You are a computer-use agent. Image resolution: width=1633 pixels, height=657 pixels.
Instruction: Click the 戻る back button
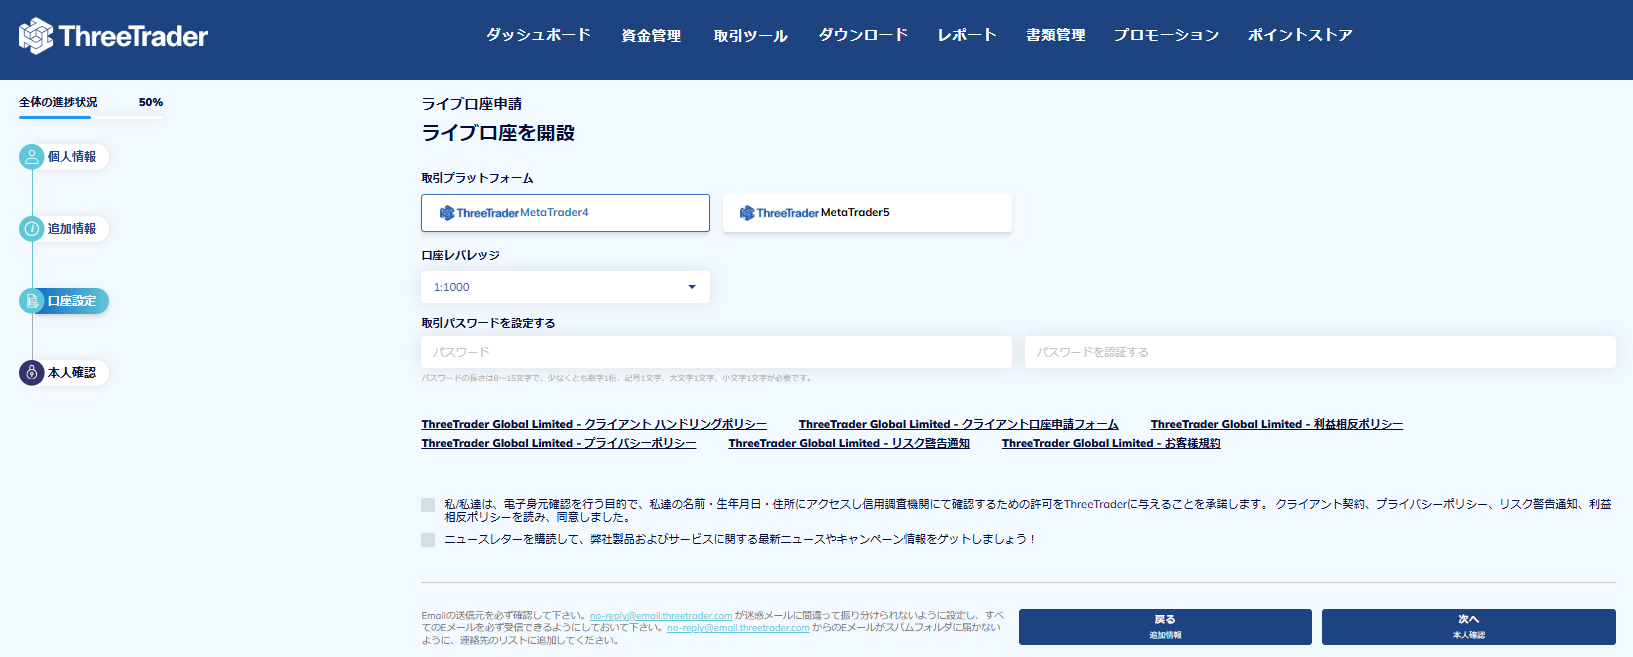coord(1165,627)
